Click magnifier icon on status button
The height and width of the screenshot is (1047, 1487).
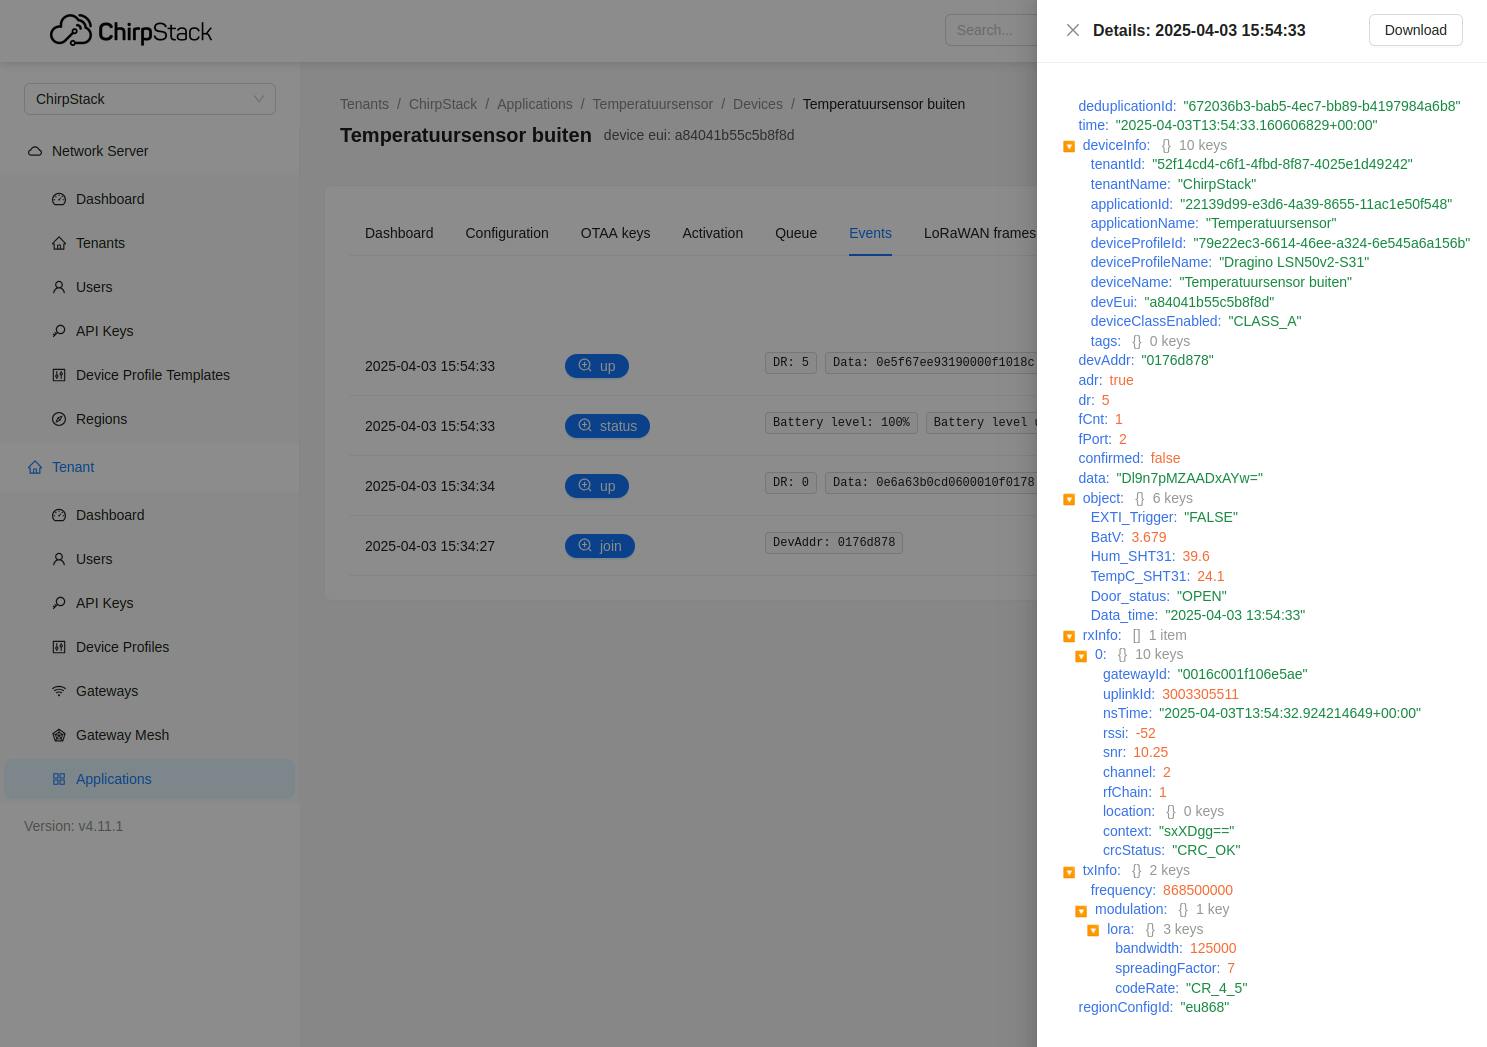click(x=585, y=425)
